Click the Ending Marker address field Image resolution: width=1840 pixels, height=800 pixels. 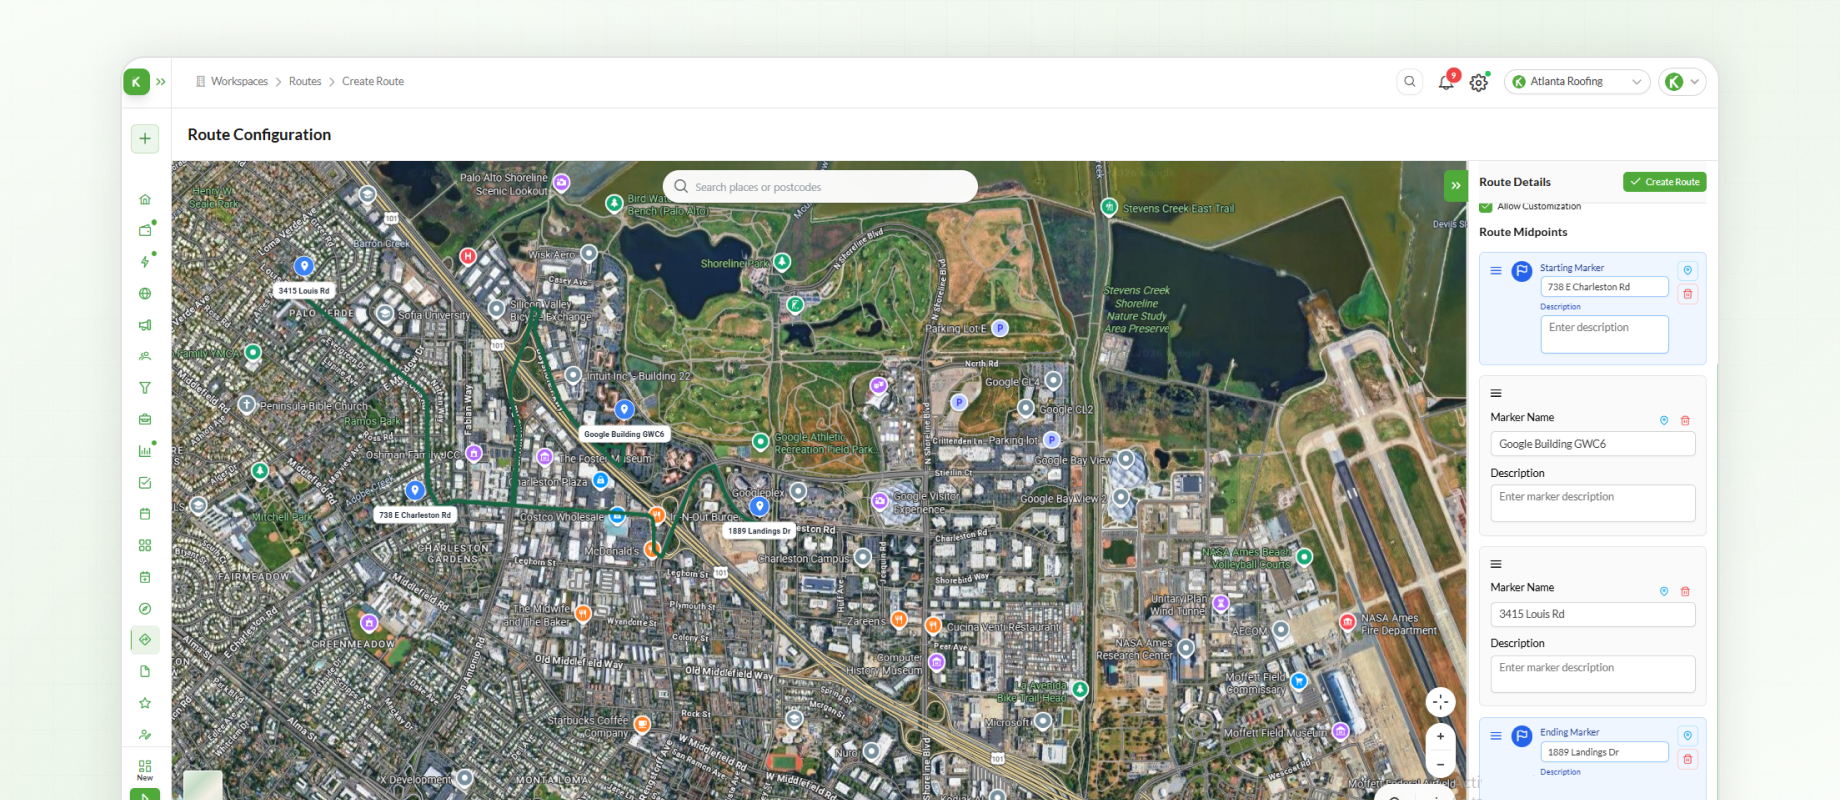(1604, 752)
